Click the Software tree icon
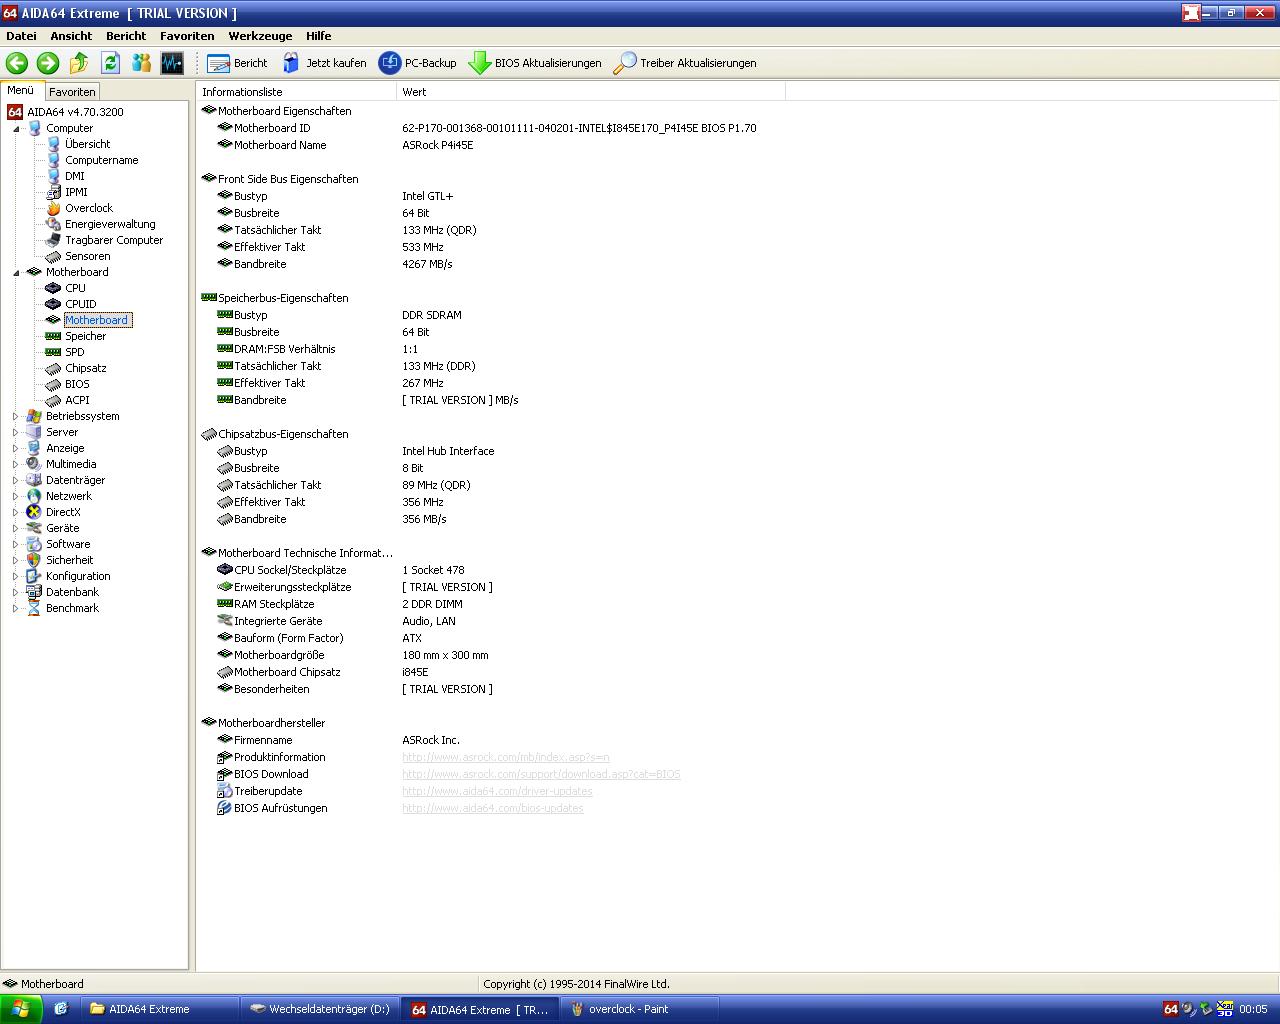1280x1024 pixels. (34, 544)
